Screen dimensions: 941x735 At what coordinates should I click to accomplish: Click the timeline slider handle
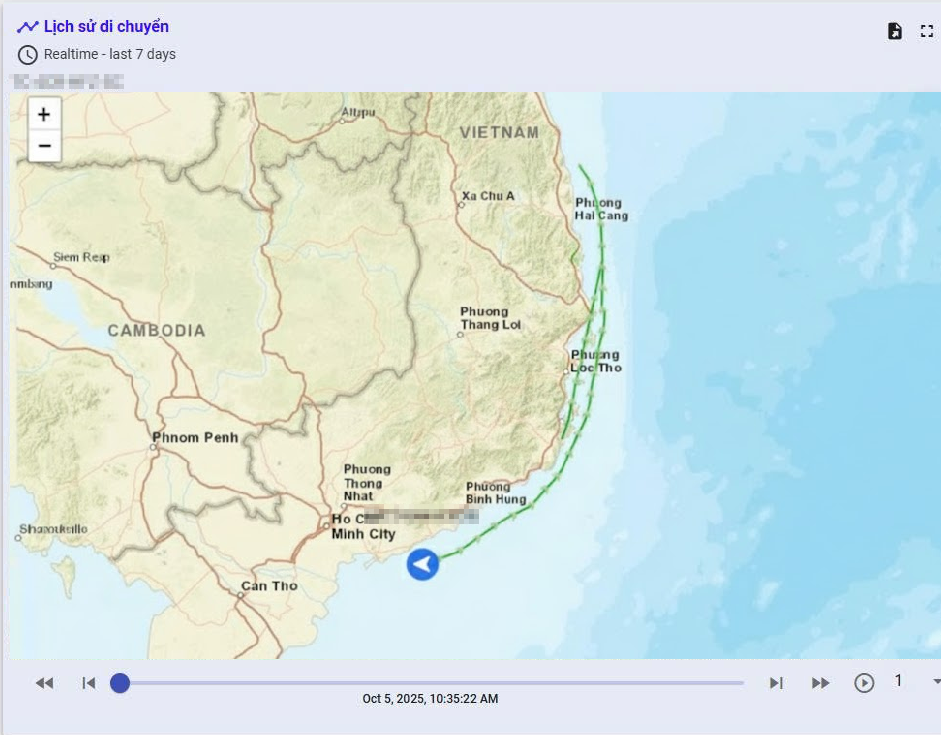(x=120, y=683)
